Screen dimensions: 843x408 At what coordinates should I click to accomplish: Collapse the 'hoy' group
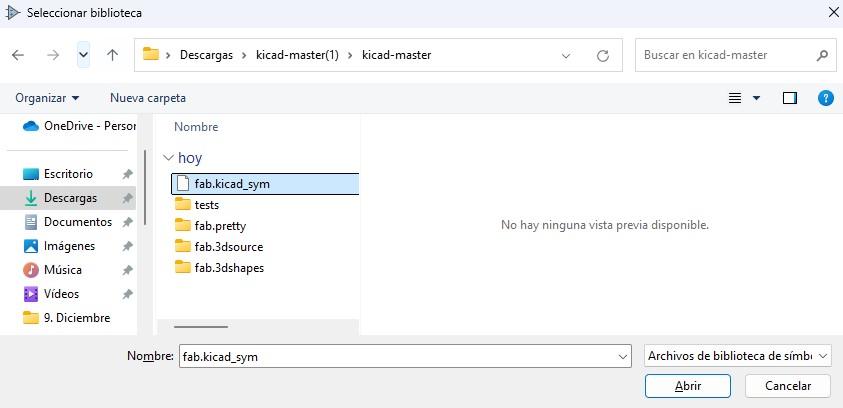167,158
